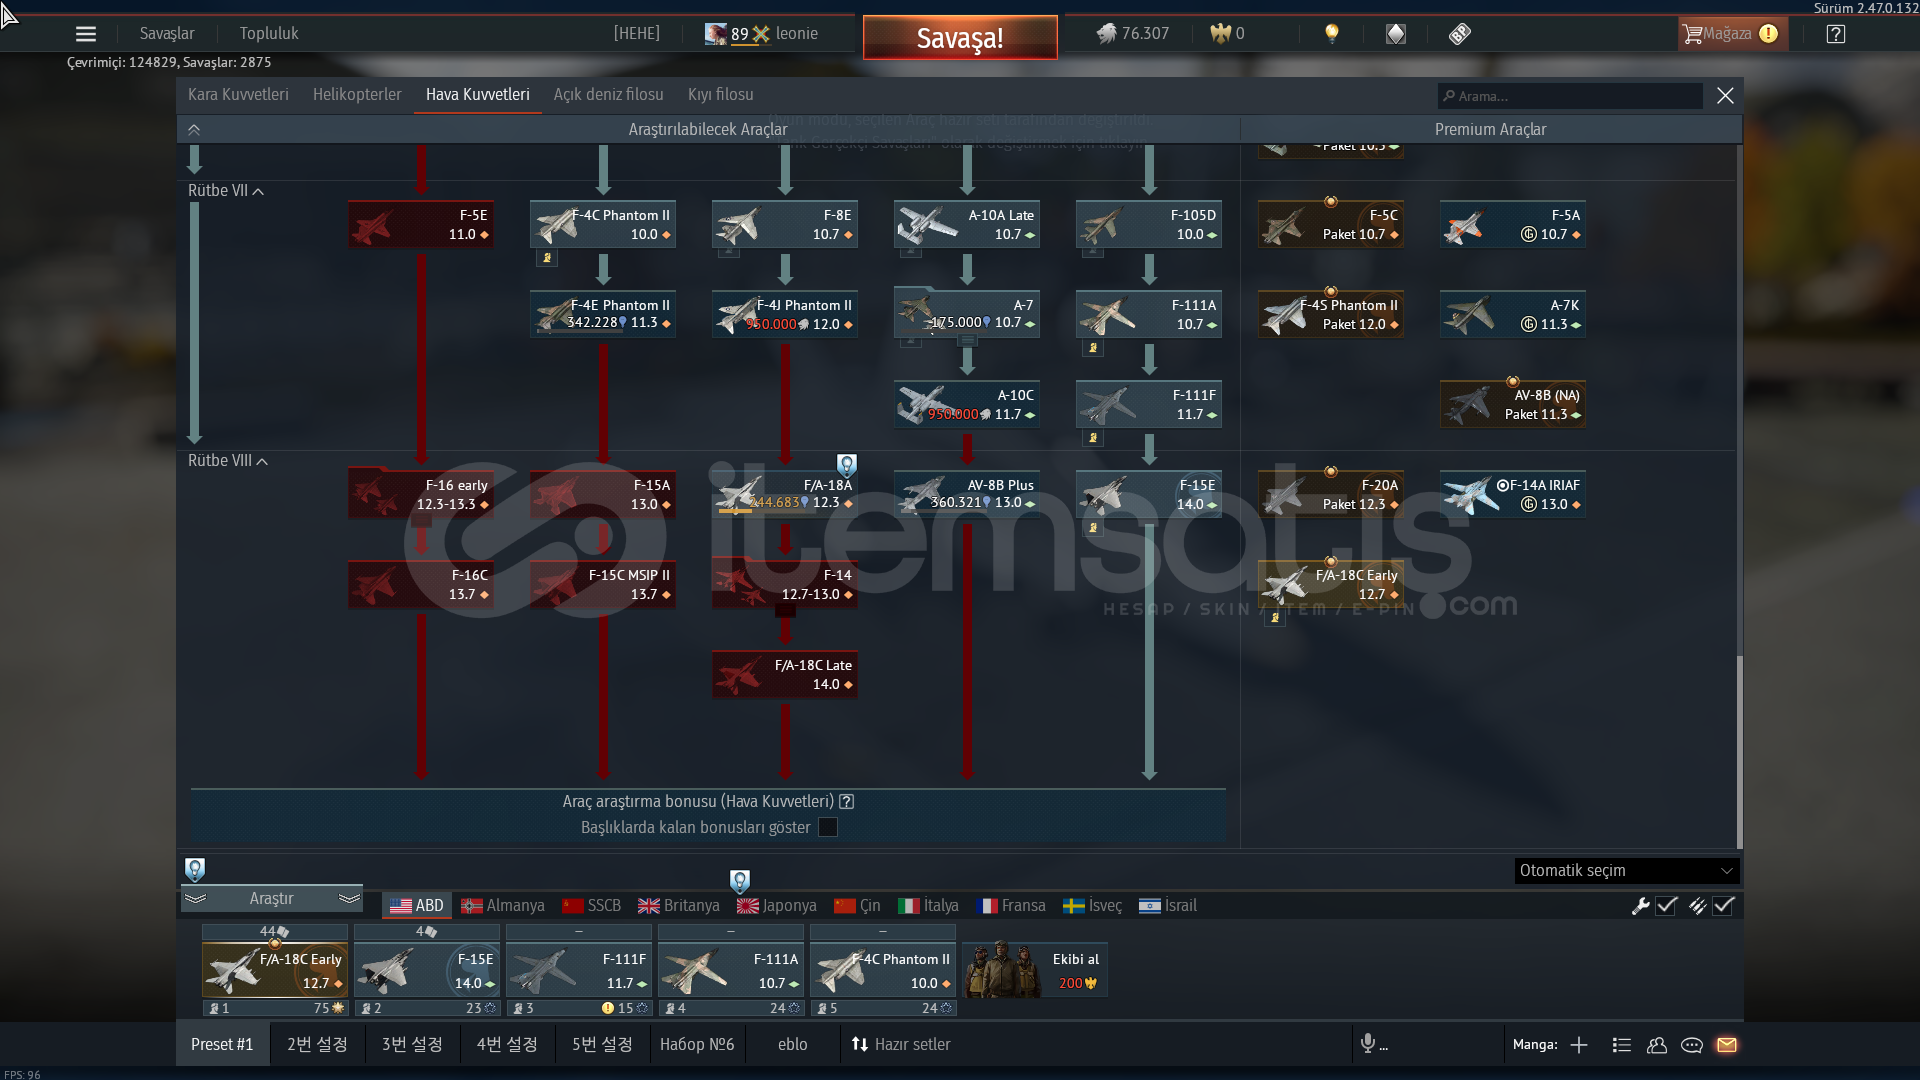This screenshot has width=1920, height=1080.
Task: Open the Mağaza shop button
Action: [1732, 34]
